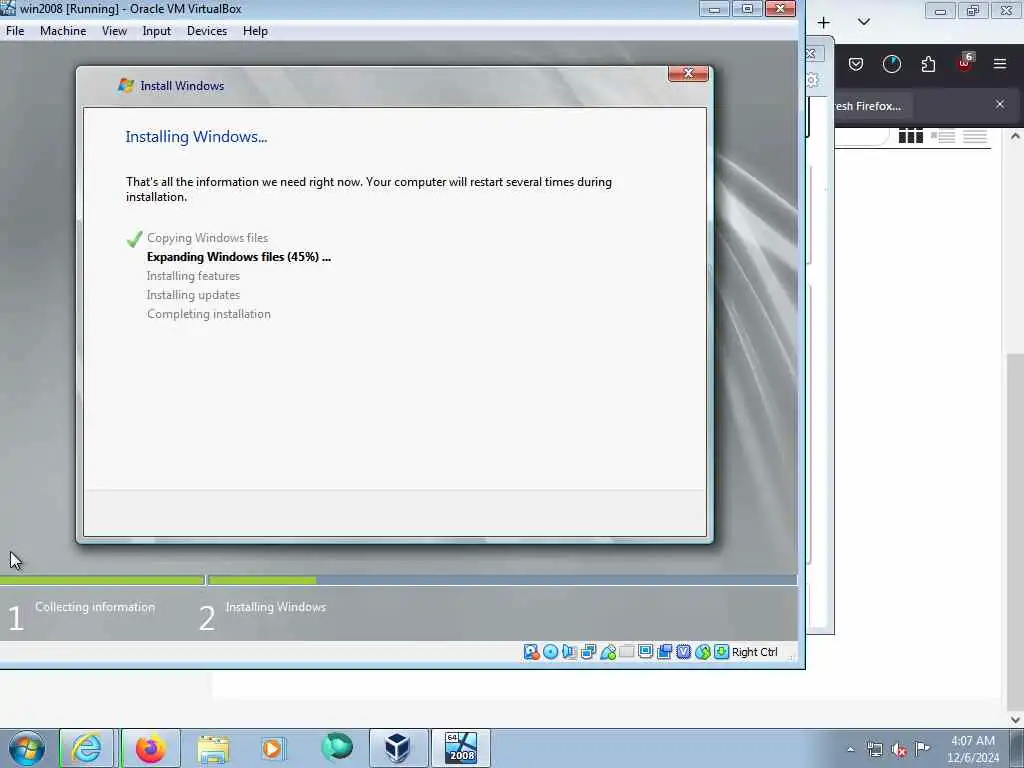1024x768 pixels.
Task: Click keyboard capture arrow icon
Action: point(722,652)
